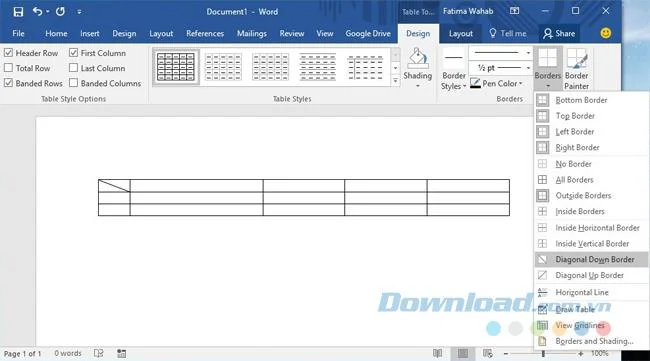Screen dimensions: 650x361
Task: Apply the Left Border option
Action: tap(591, 132)
